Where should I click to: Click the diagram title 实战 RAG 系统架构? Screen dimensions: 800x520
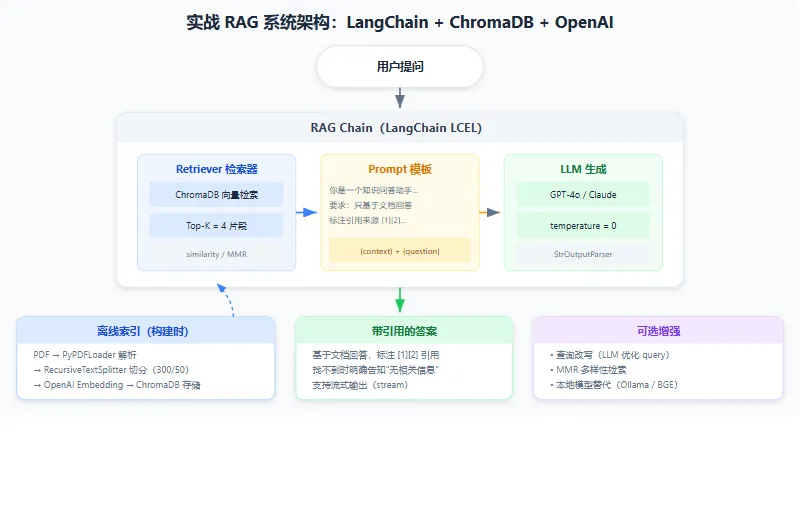399,22
